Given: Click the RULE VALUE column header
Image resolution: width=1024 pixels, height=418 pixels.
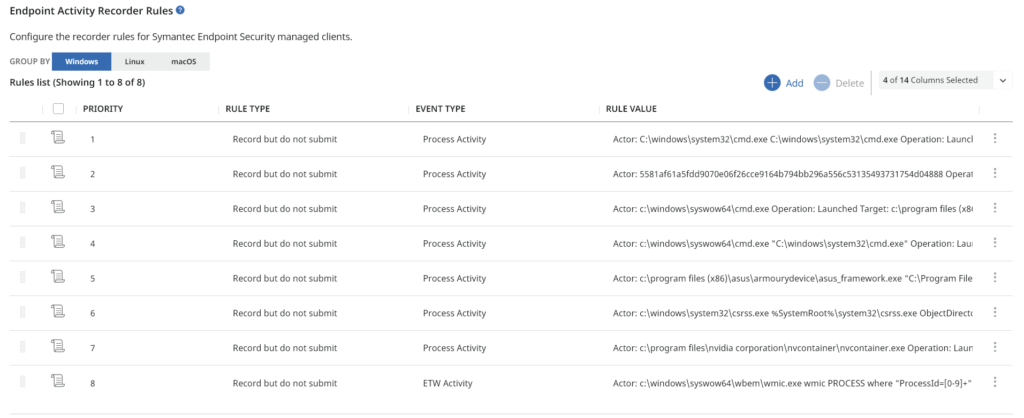Looking at the screenshot, I should tap(631, 109).
